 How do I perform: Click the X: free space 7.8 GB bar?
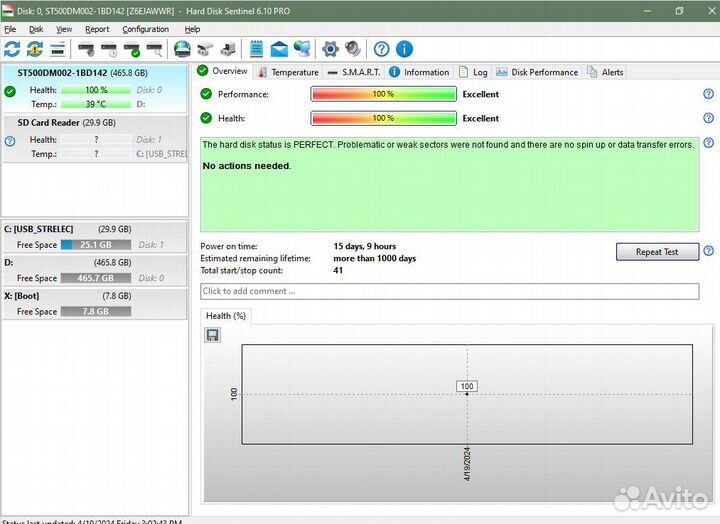click(96, 311)
